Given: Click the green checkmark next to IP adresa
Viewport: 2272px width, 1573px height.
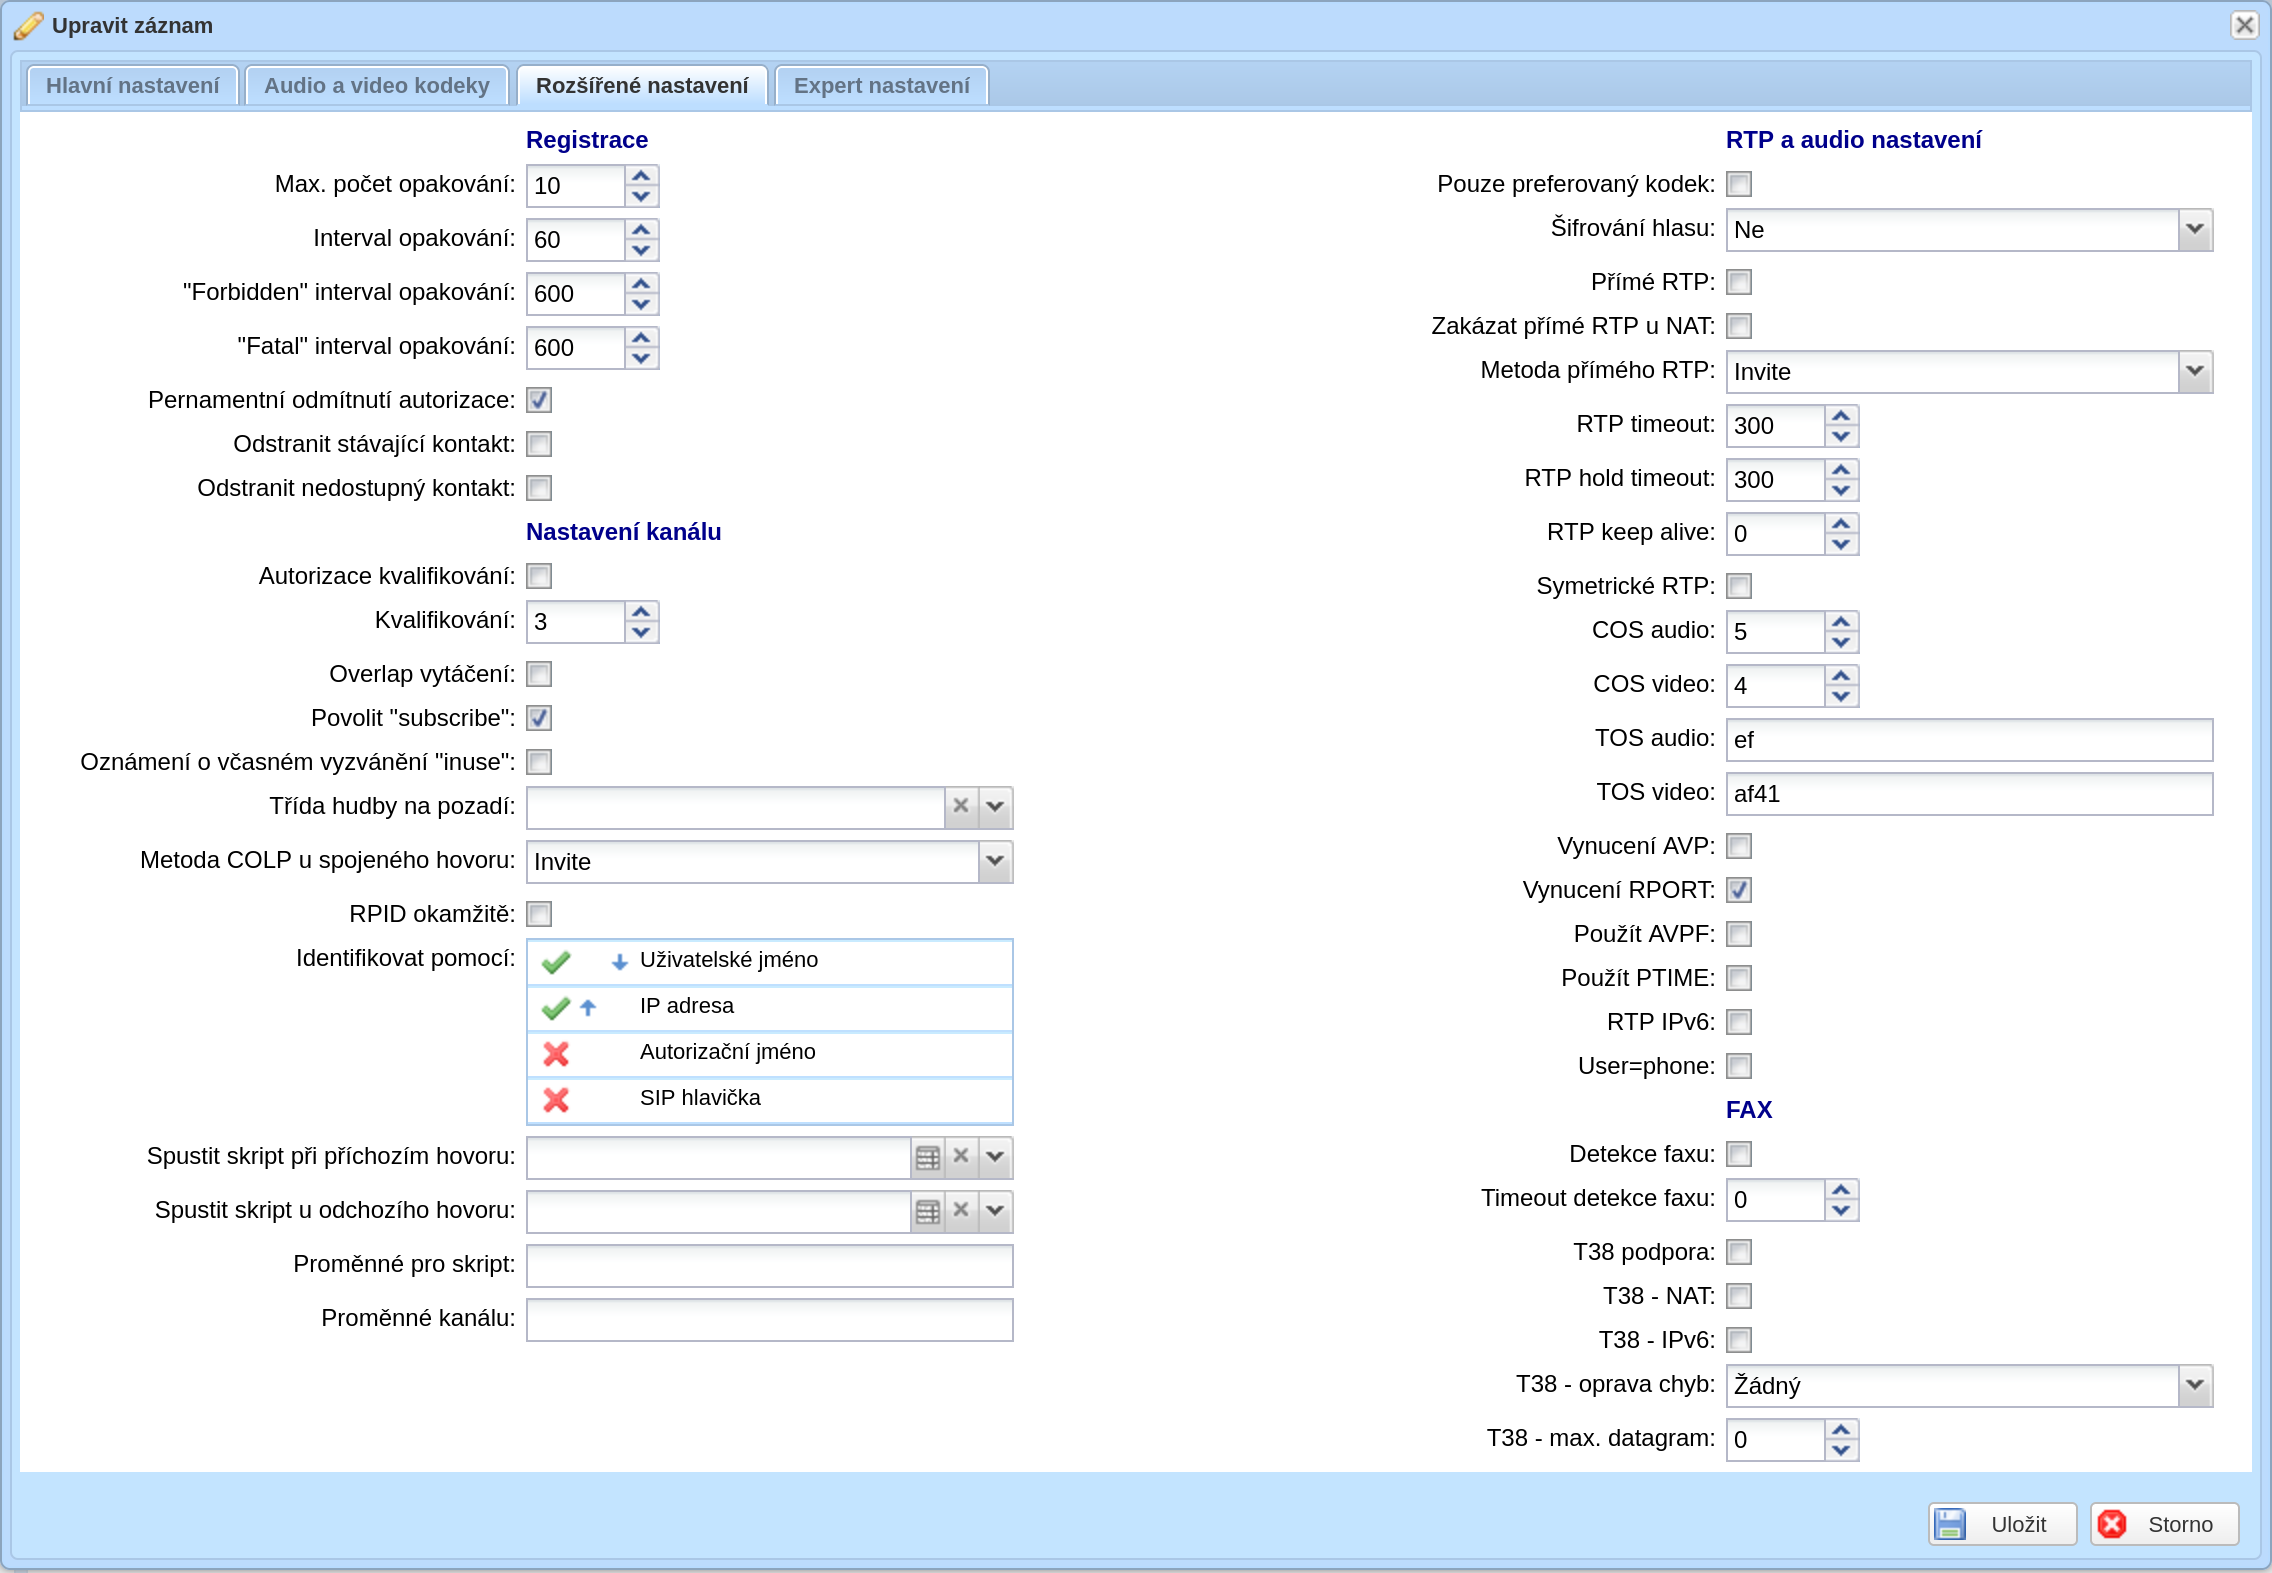Looking at the screenshot, I should 556,1007.
